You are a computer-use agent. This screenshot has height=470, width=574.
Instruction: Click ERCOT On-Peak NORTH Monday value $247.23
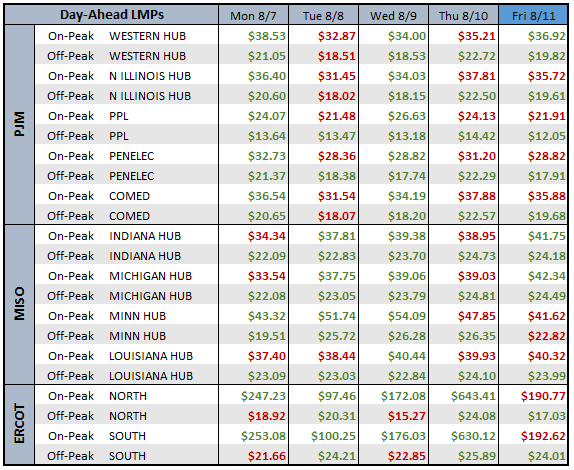click(263, 396)
